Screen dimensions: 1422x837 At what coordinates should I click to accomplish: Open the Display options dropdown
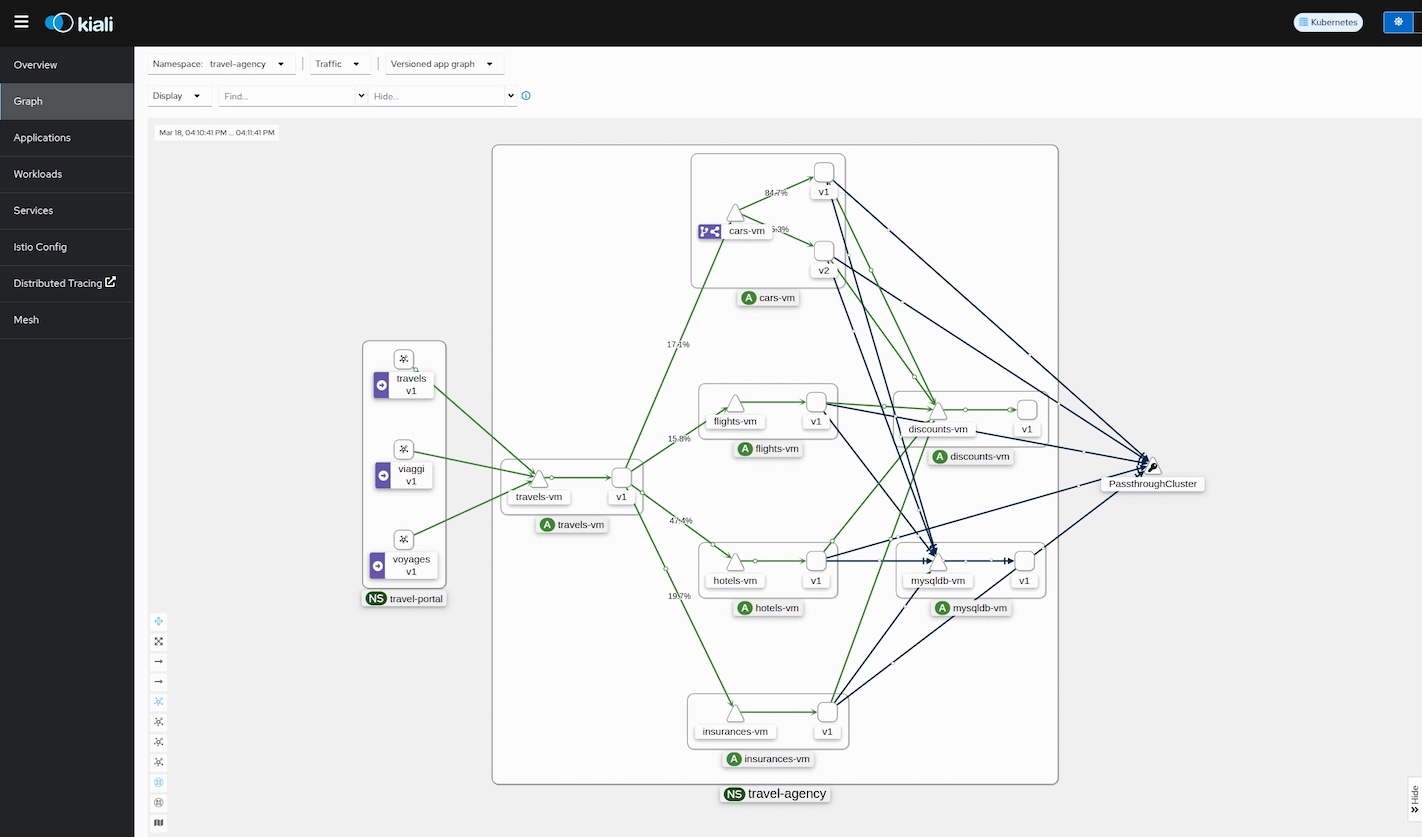(179, 96)
